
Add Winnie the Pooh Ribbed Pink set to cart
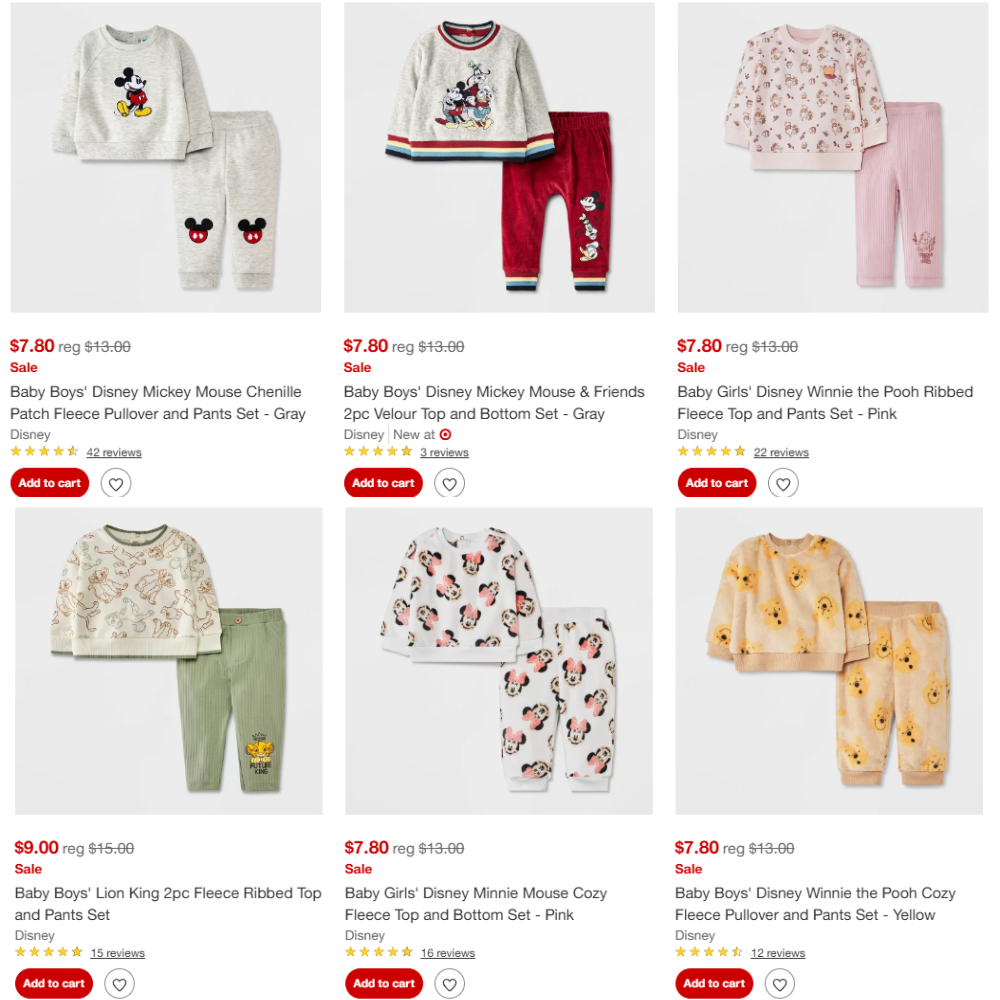tap(717, 483)
